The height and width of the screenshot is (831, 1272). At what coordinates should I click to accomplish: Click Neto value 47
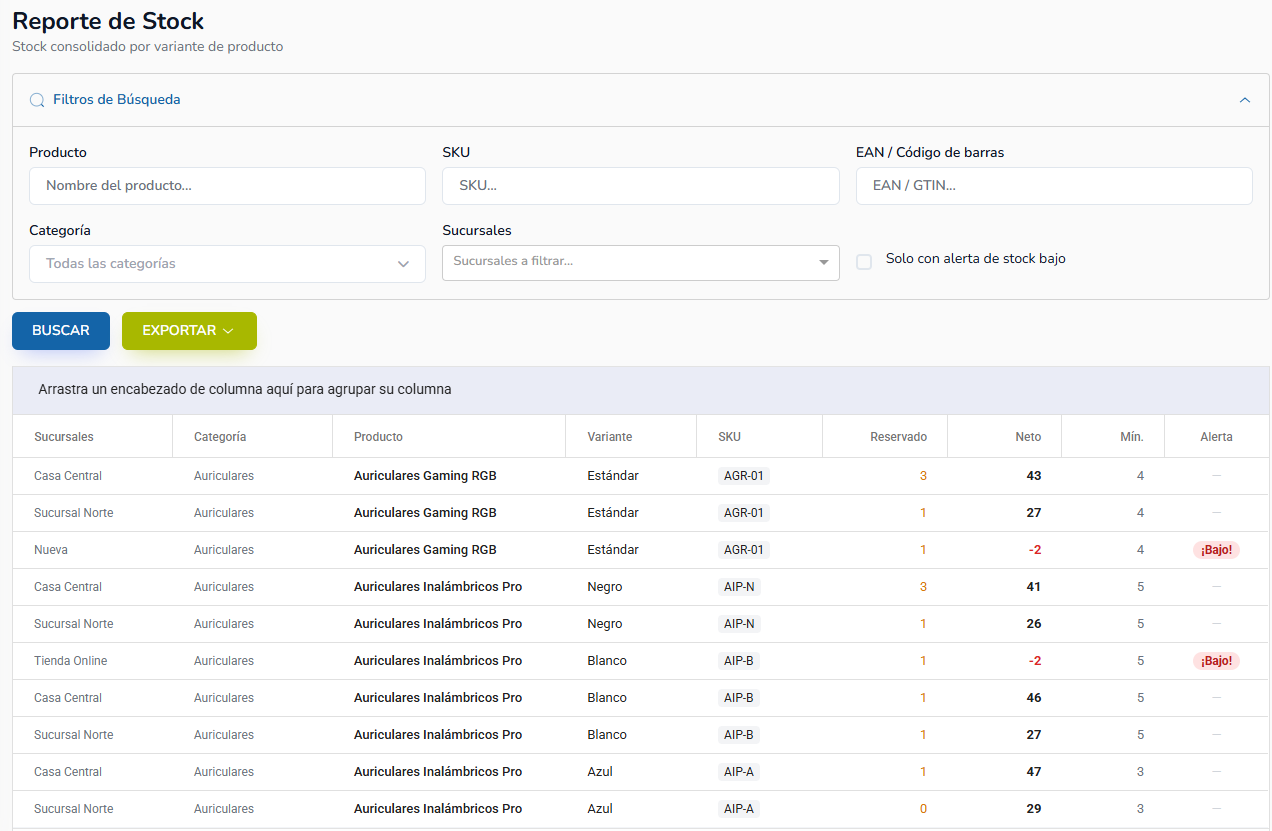[x=1034, y=772]
